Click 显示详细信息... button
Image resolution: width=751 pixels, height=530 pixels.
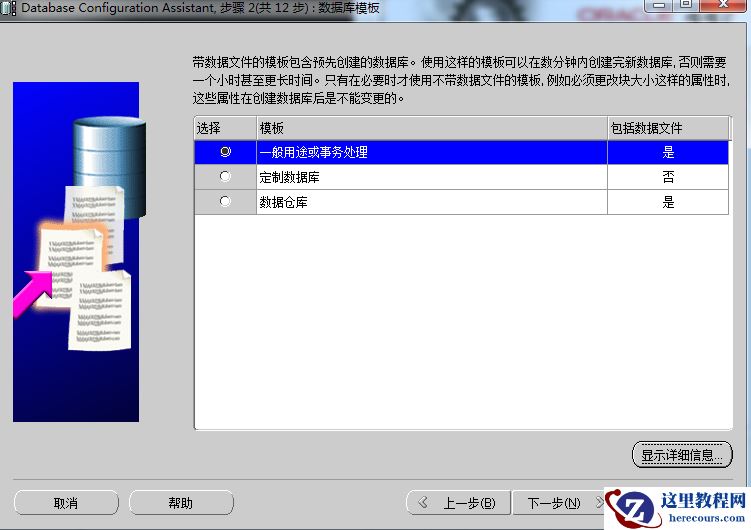(682, 455)
